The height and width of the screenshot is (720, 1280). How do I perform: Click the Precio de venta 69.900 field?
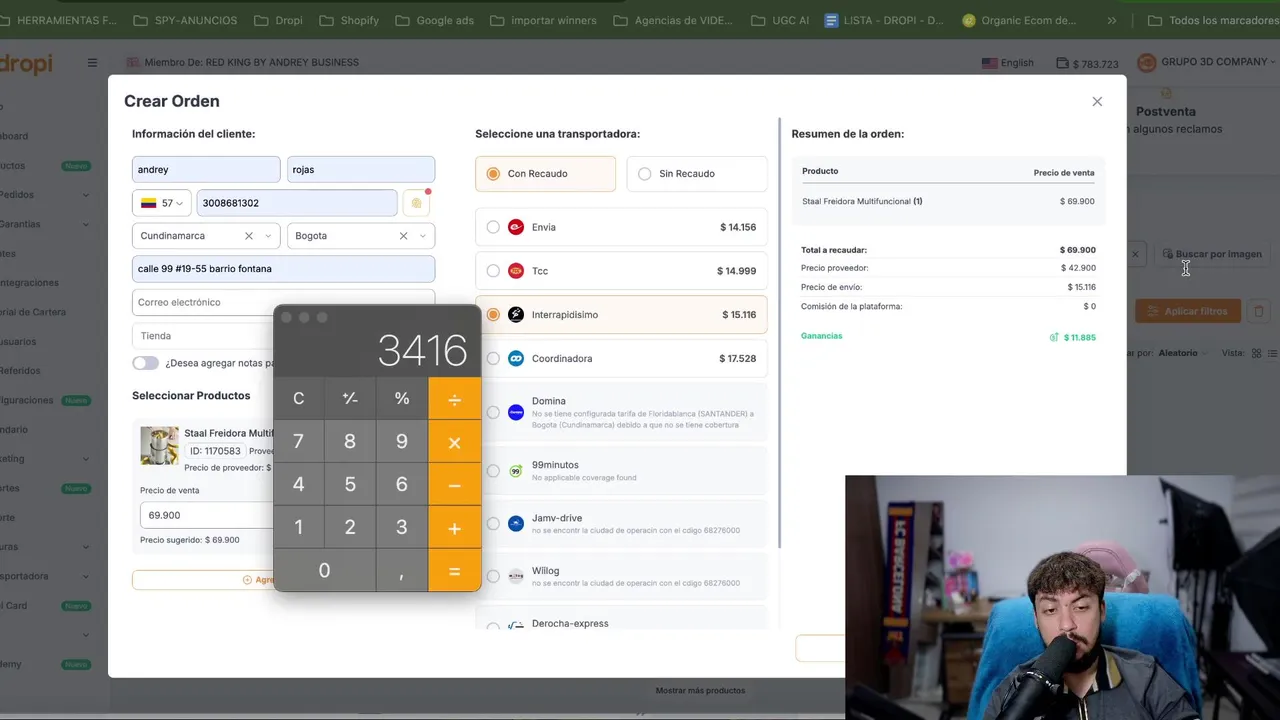tap(206, 515)
